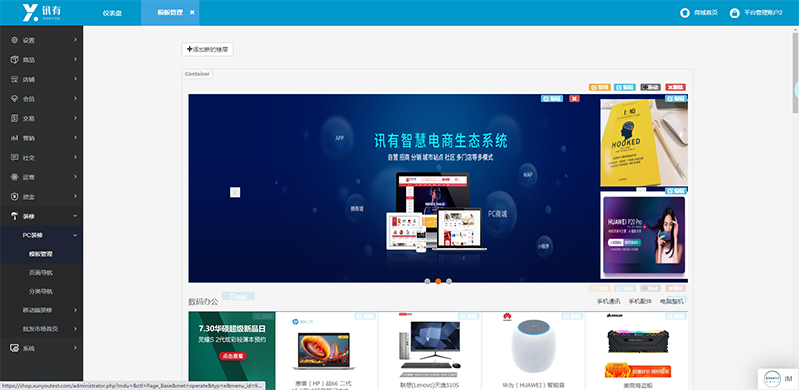Screen dimensions: 799x390
Task: Click 商城首页 link in header
Action: 706,13
